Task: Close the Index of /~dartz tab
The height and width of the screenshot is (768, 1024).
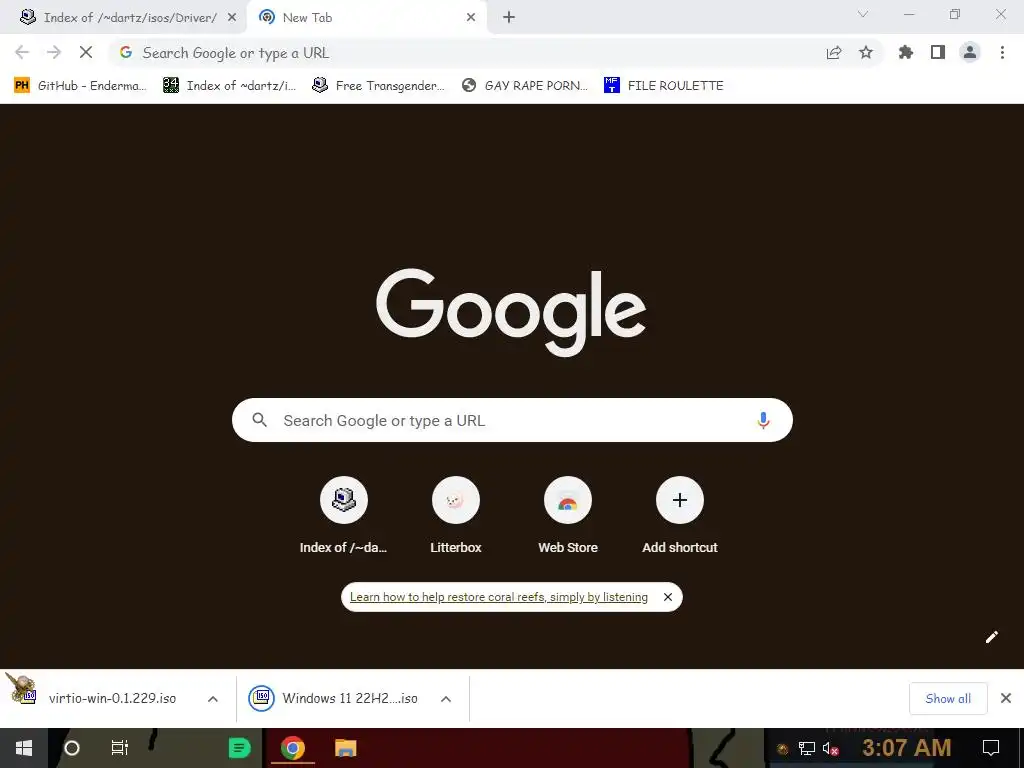Action: tap(231, 18)
